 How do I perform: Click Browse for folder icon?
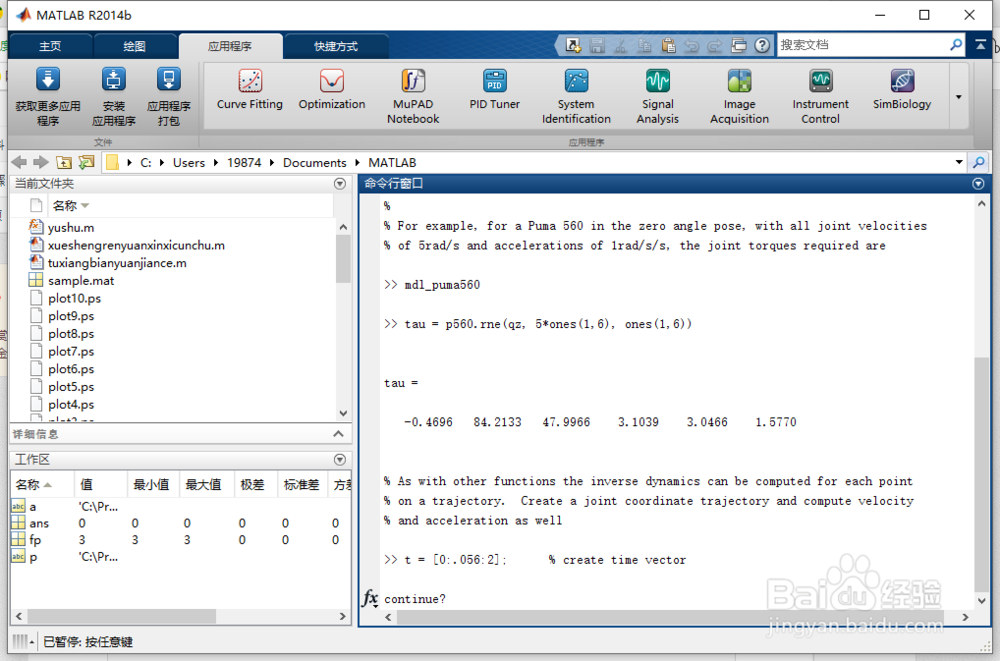click(86, 163)
